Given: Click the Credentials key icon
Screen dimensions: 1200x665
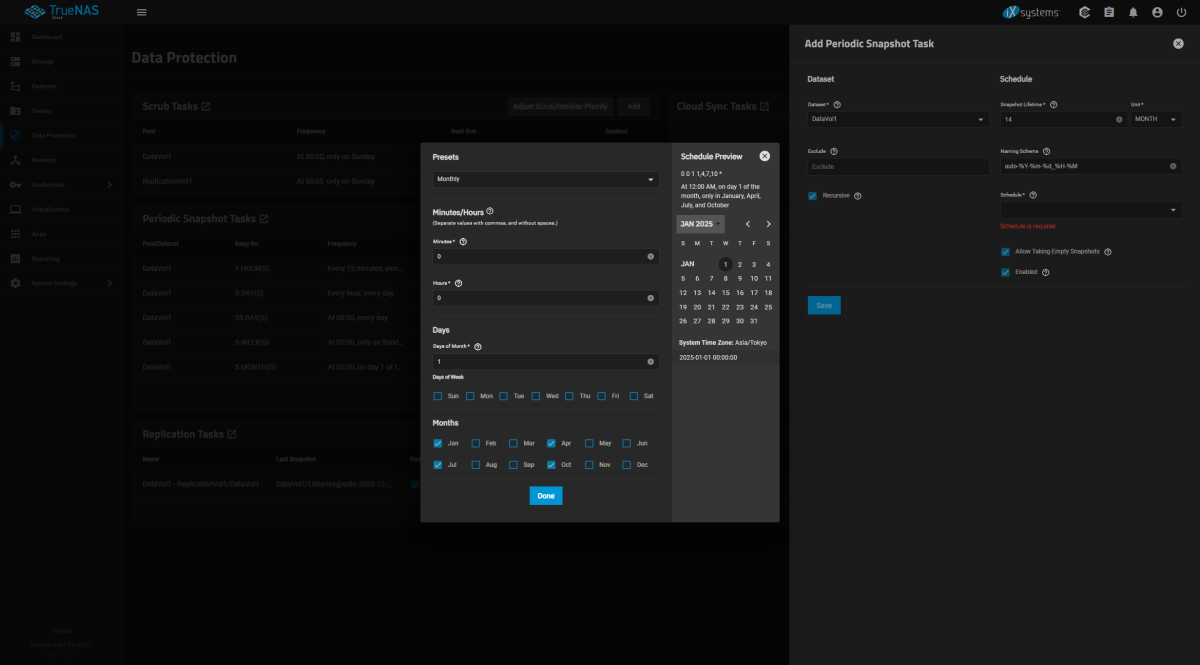Looking at the screenshot, I should click(x=16, y=184).
